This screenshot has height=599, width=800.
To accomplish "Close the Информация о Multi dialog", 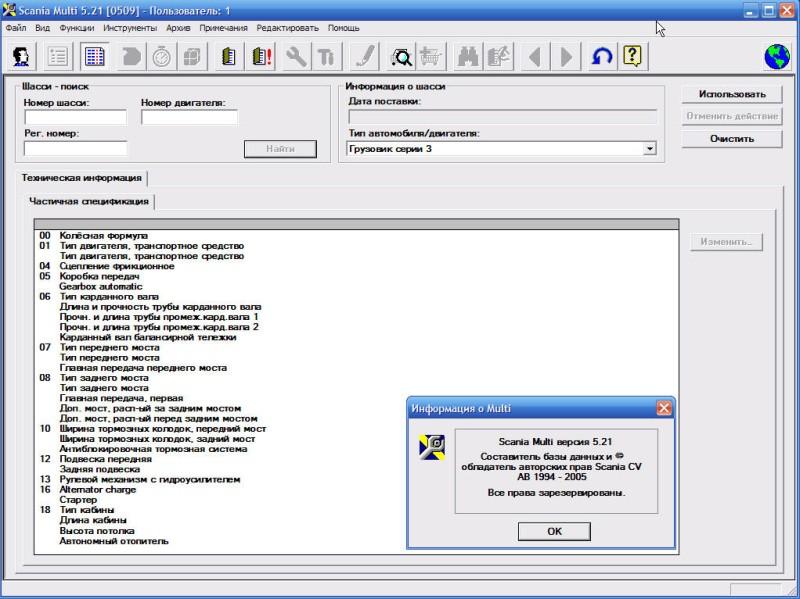I will (x=663, y=408).
